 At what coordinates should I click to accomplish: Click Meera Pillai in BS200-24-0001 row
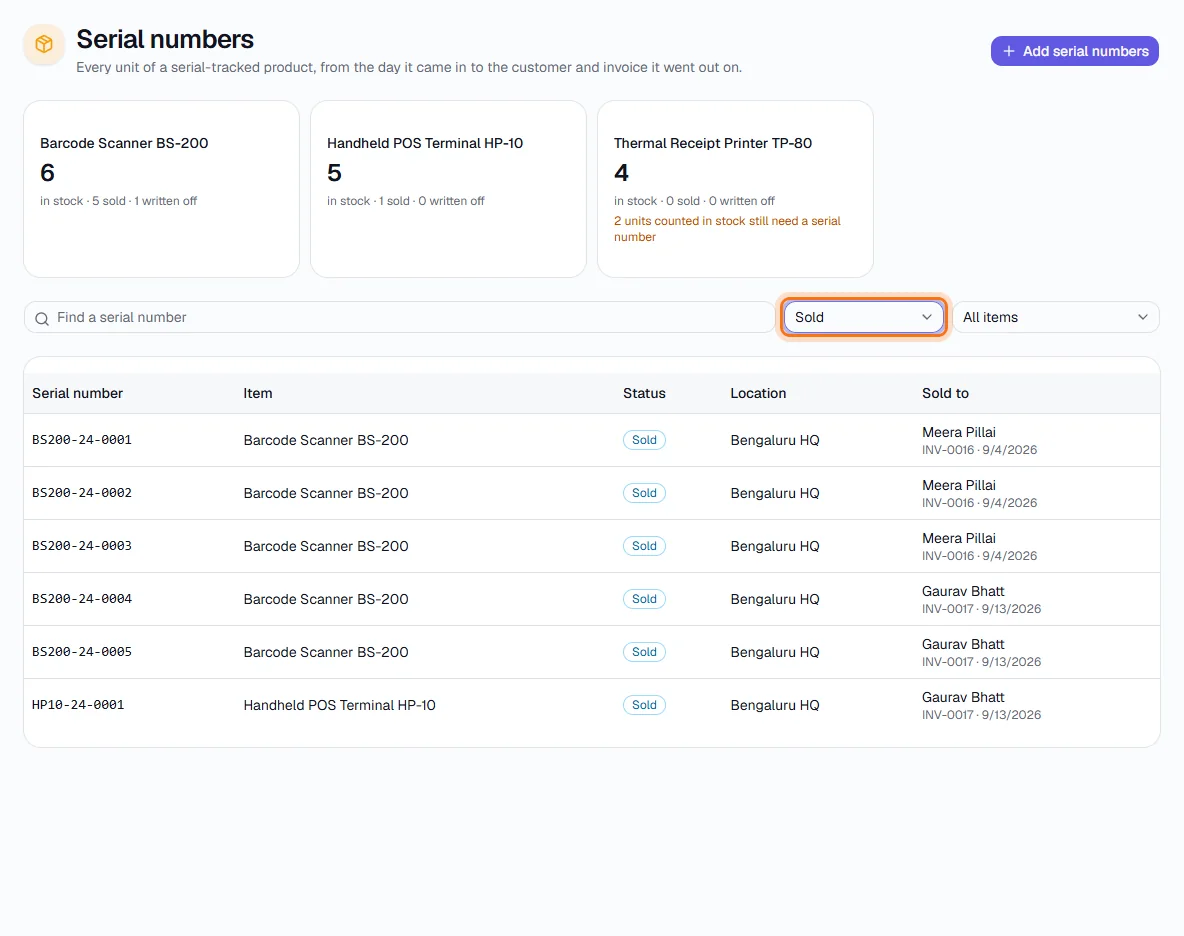click(959, 432)
